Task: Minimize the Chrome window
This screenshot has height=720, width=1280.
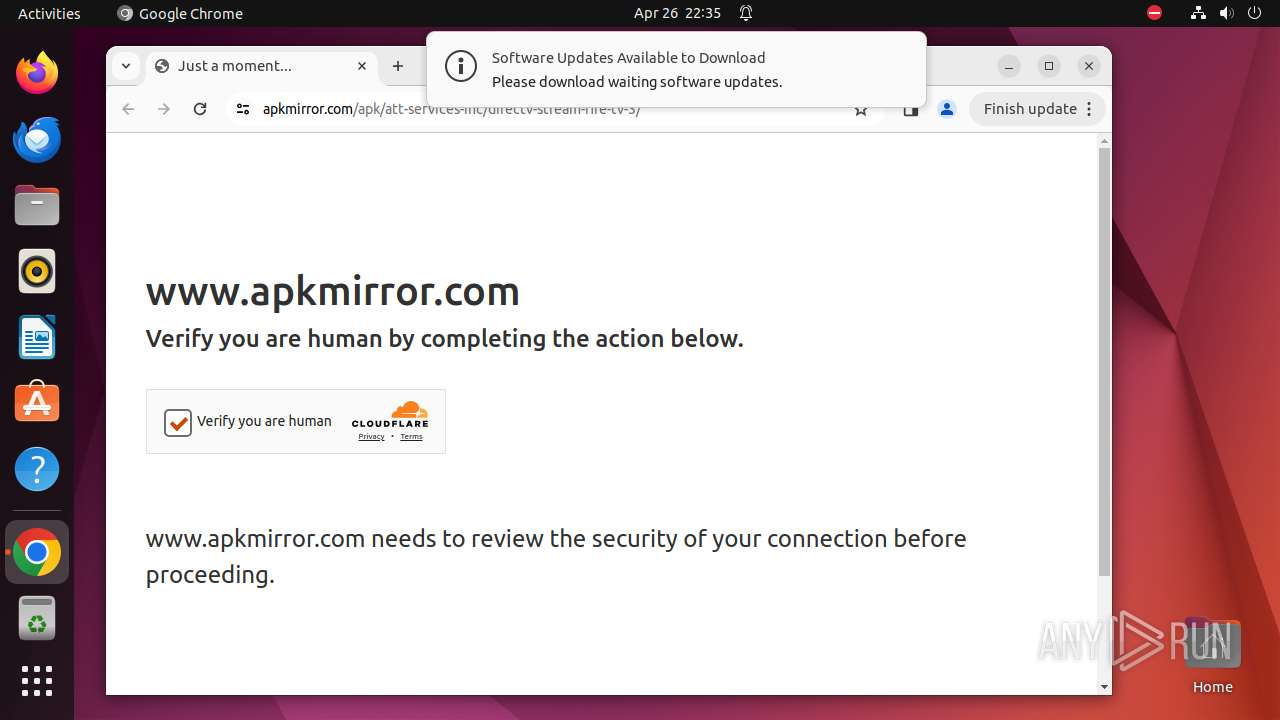Action: coord(1009,66)
